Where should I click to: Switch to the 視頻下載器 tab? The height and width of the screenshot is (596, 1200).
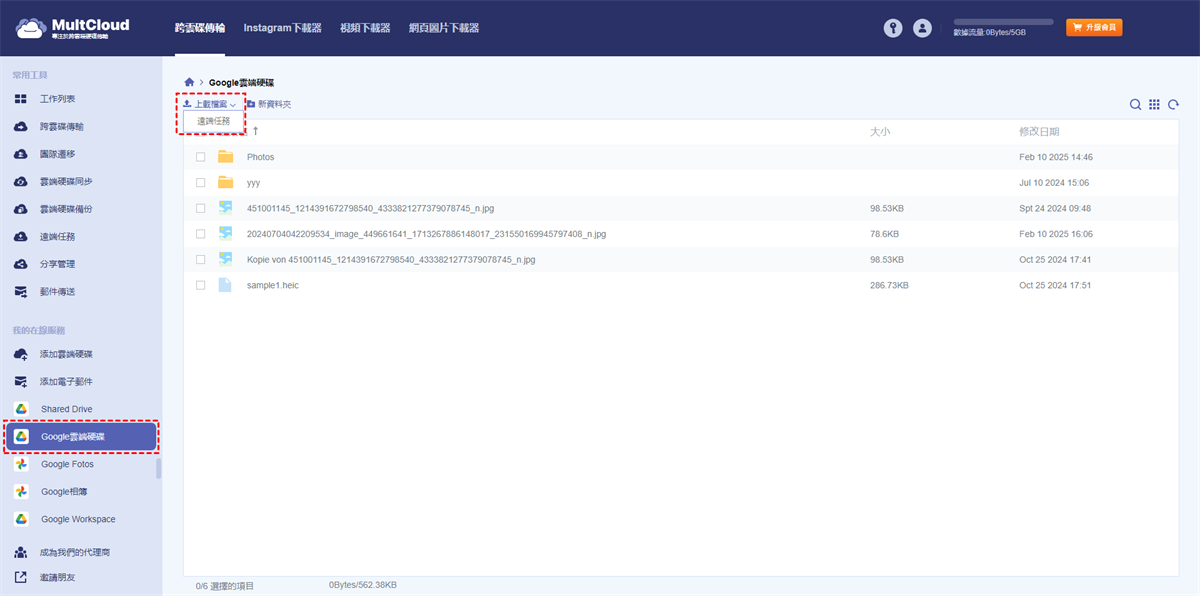coord(365,28)
